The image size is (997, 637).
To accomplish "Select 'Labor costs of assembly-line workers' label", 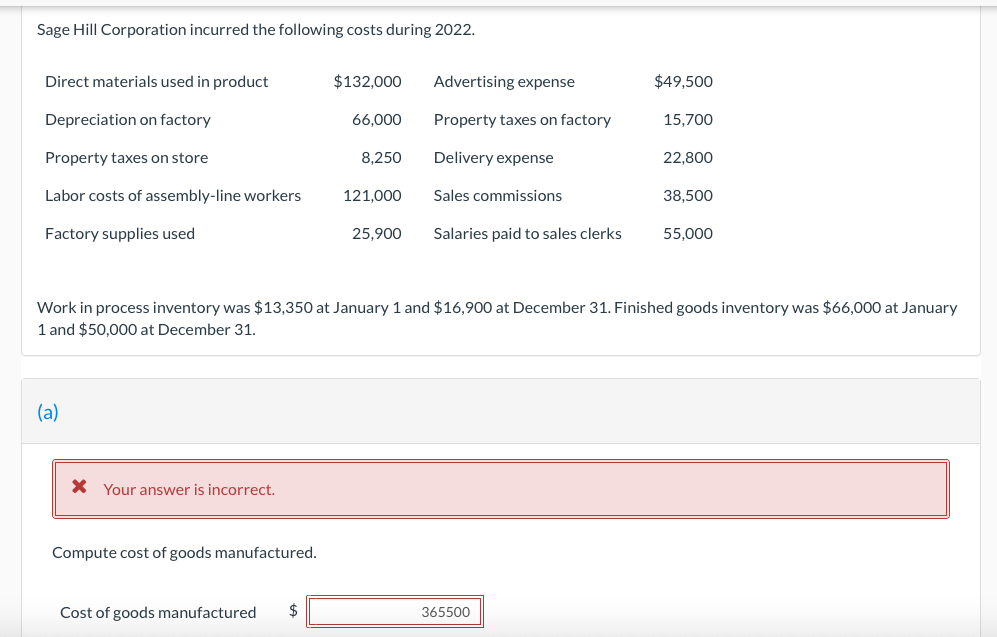I will (173, 196).
